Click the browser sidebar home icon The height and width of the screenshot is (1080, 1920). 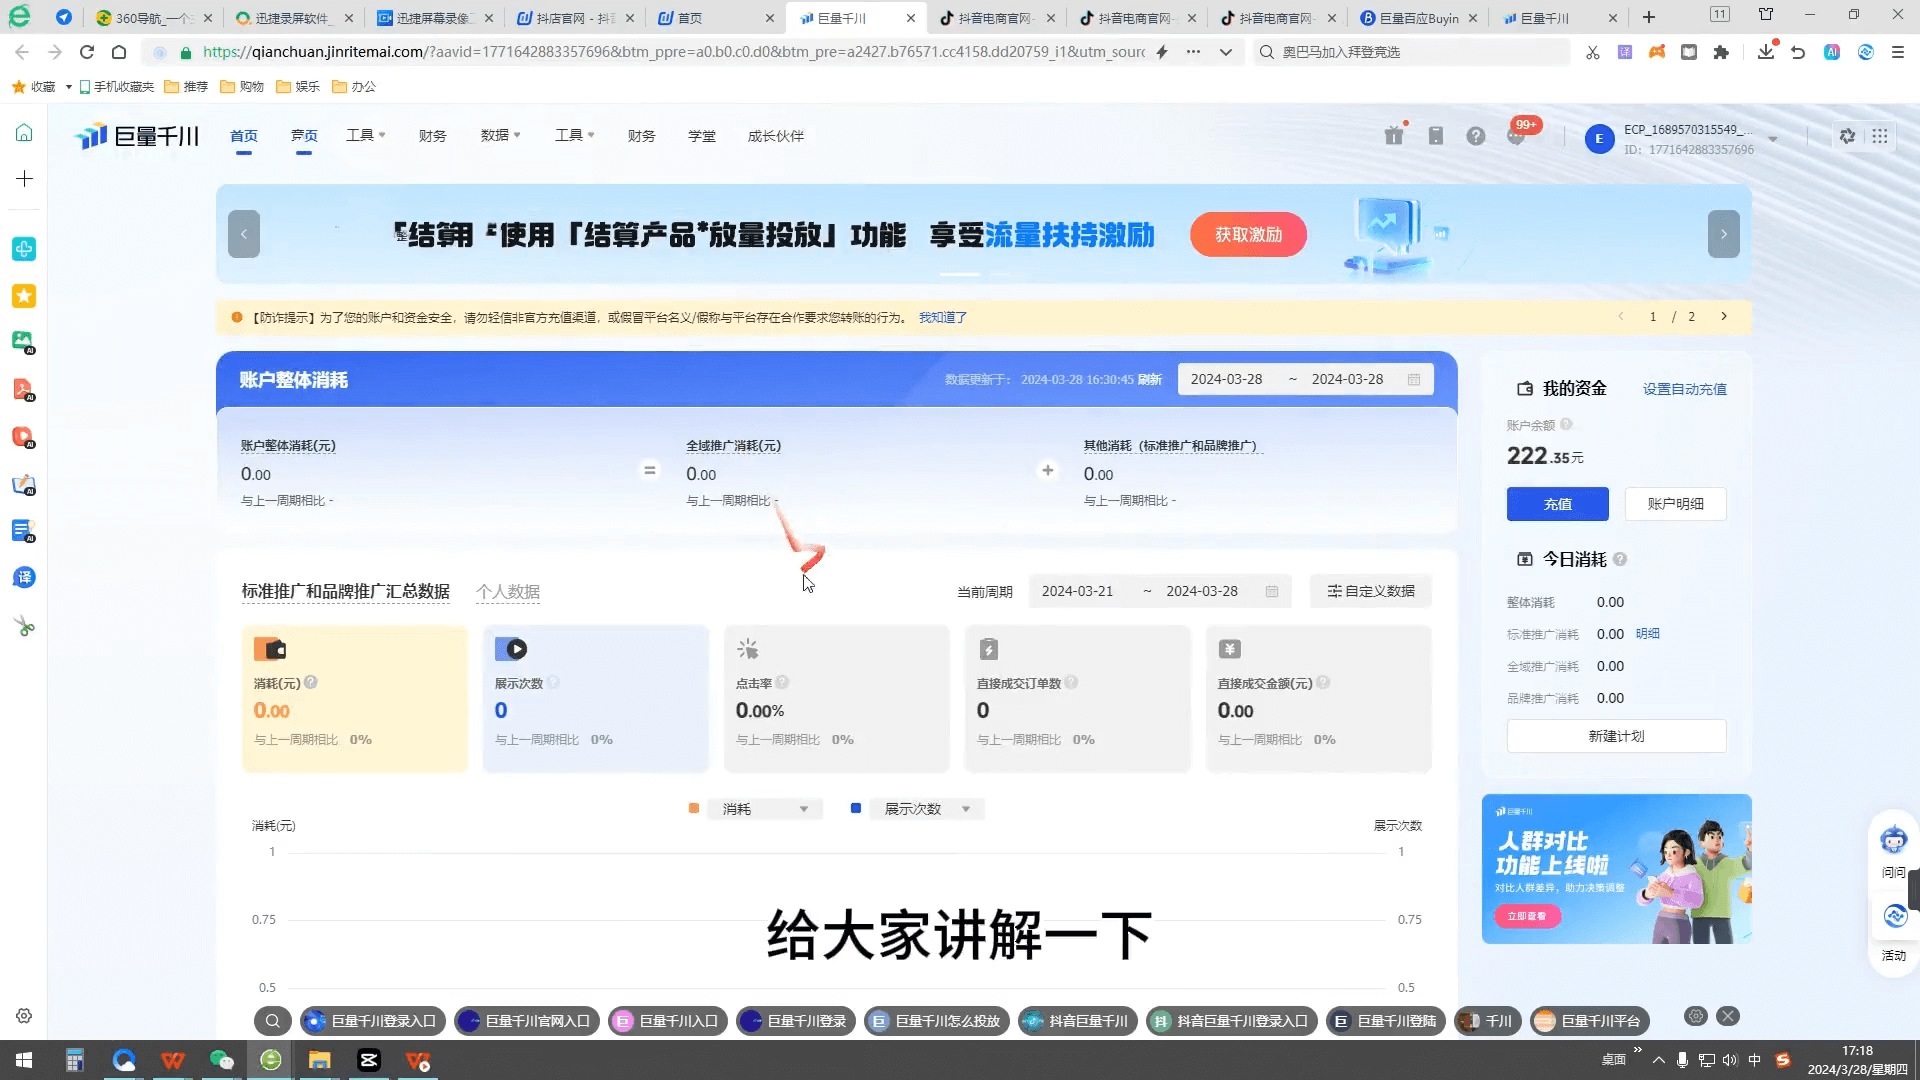(x=24, y=133)
